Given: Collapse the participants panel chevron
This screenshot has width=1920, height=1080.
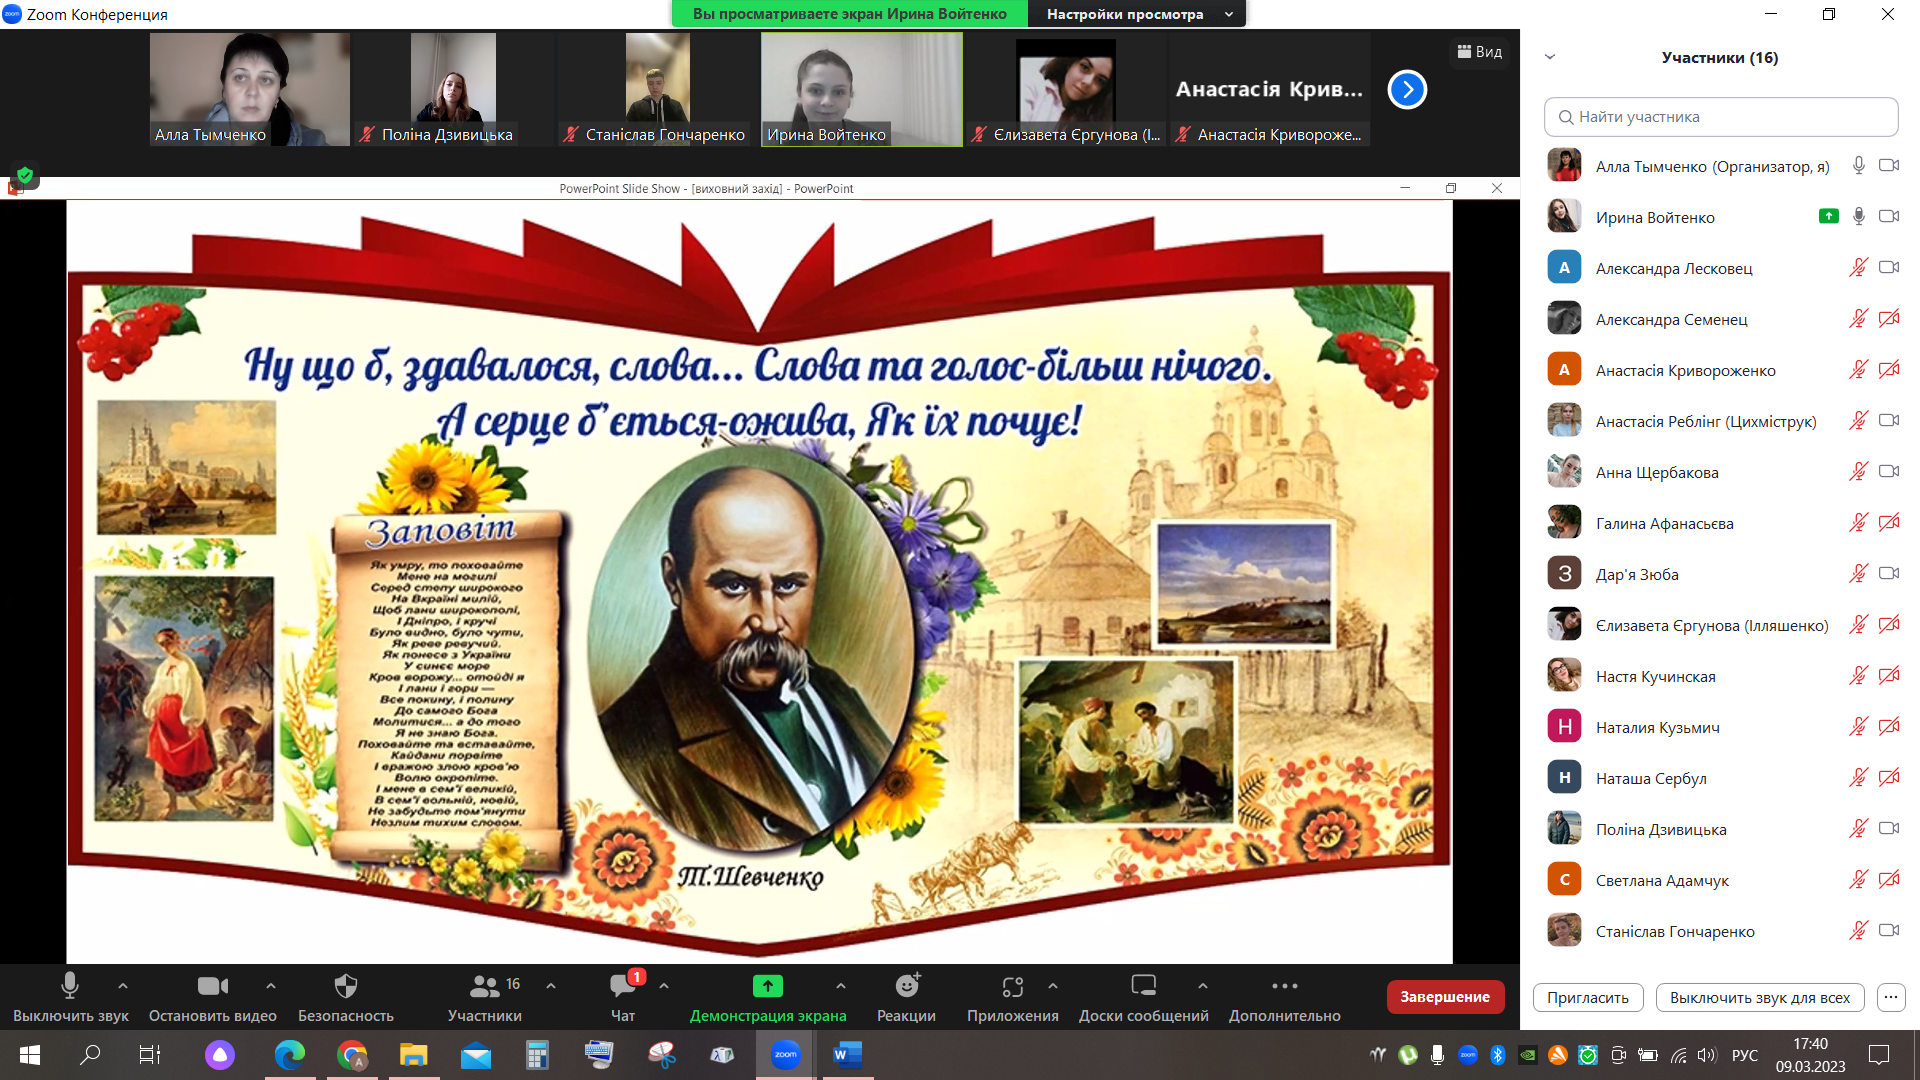Looking at the screenshot, I should point(1550,57).
